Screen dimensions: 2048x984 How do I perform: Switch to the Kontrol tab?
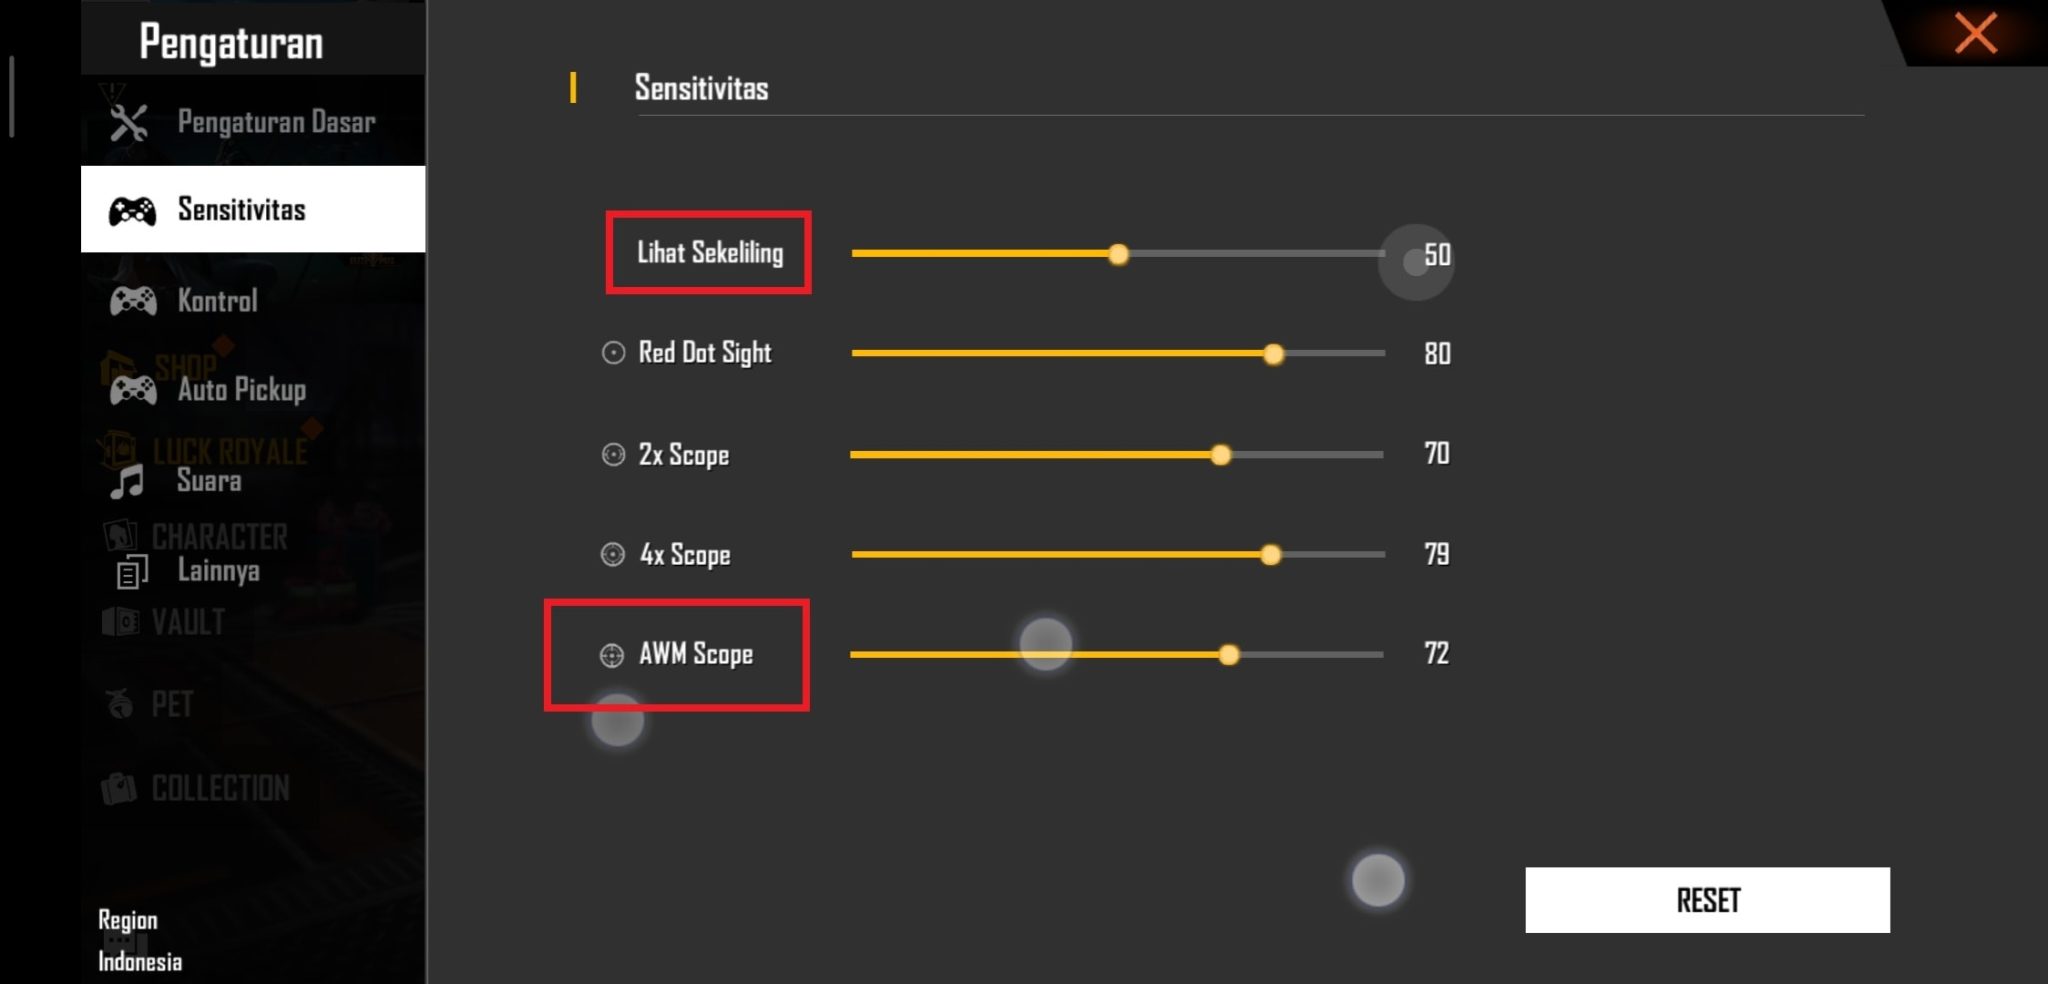tap(218, 301)
